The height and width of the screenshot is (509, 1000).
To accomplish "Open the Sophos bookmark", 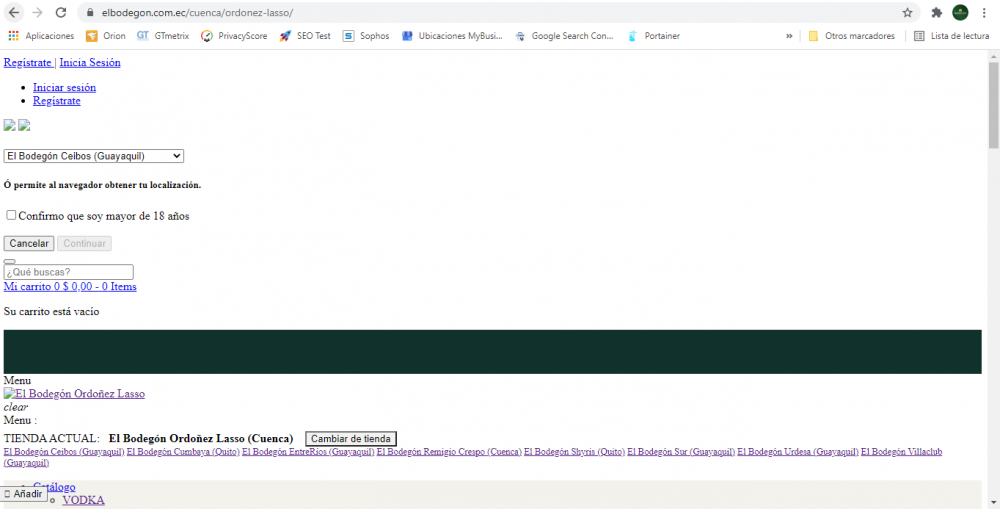I will coord(365,36).
